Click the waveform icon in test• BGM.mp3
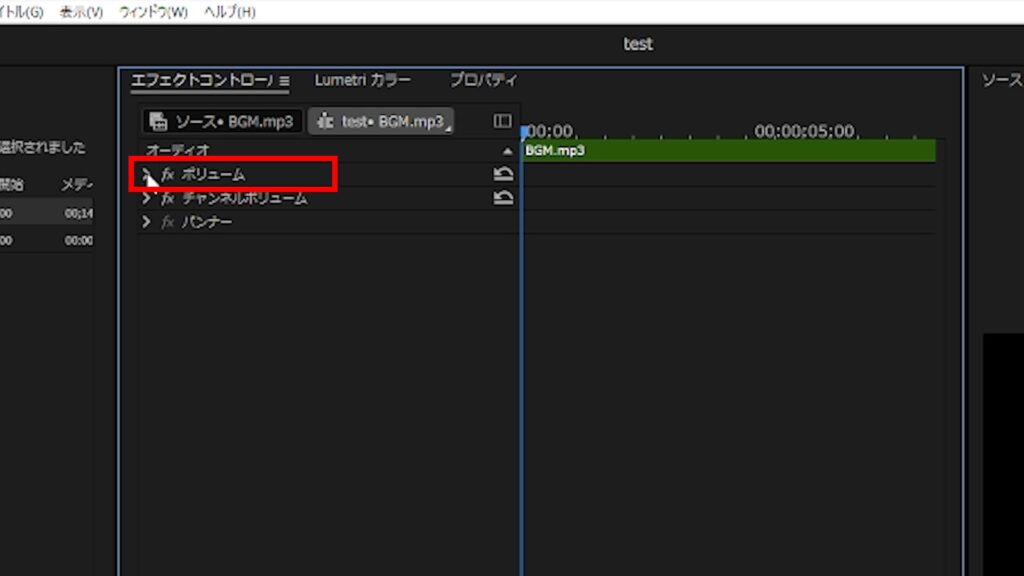Screen dimensions: 1024x576 pos(325,122)
